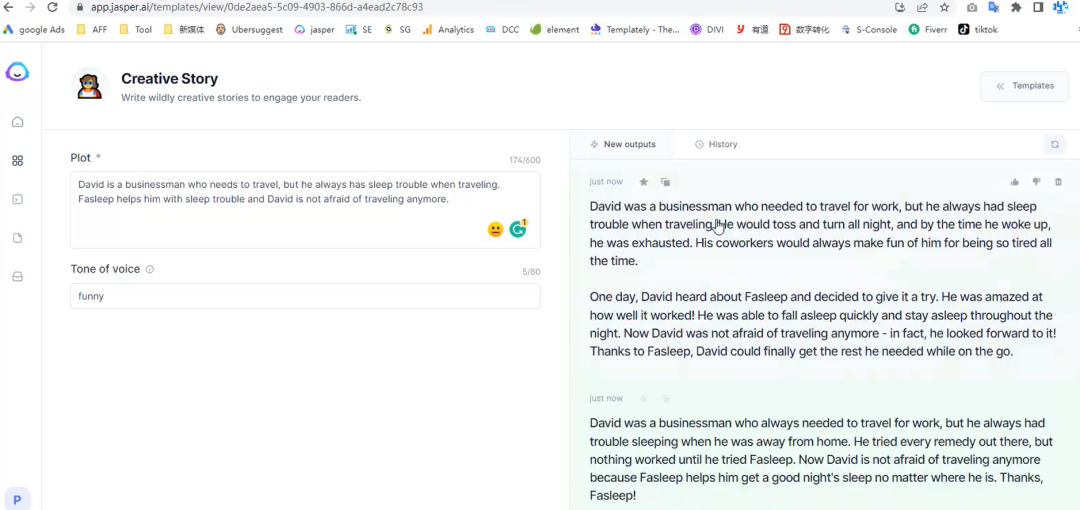Open the DIVI bookmark

point(707,30)
